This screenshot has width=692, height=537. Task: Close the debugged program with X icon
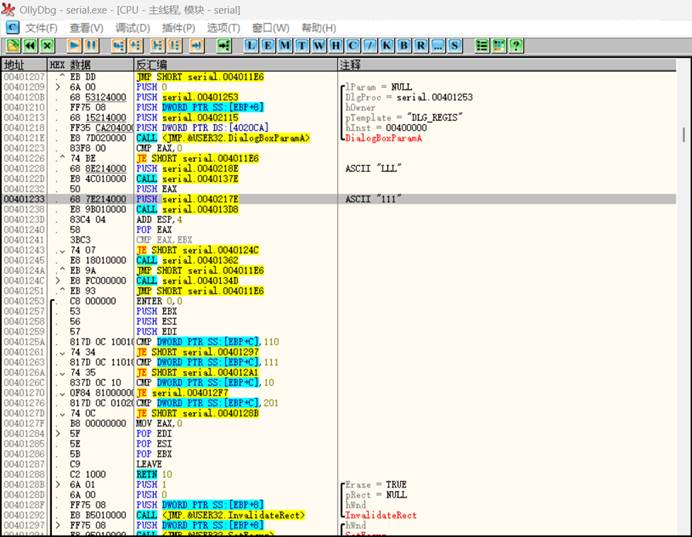pos(47,46)
